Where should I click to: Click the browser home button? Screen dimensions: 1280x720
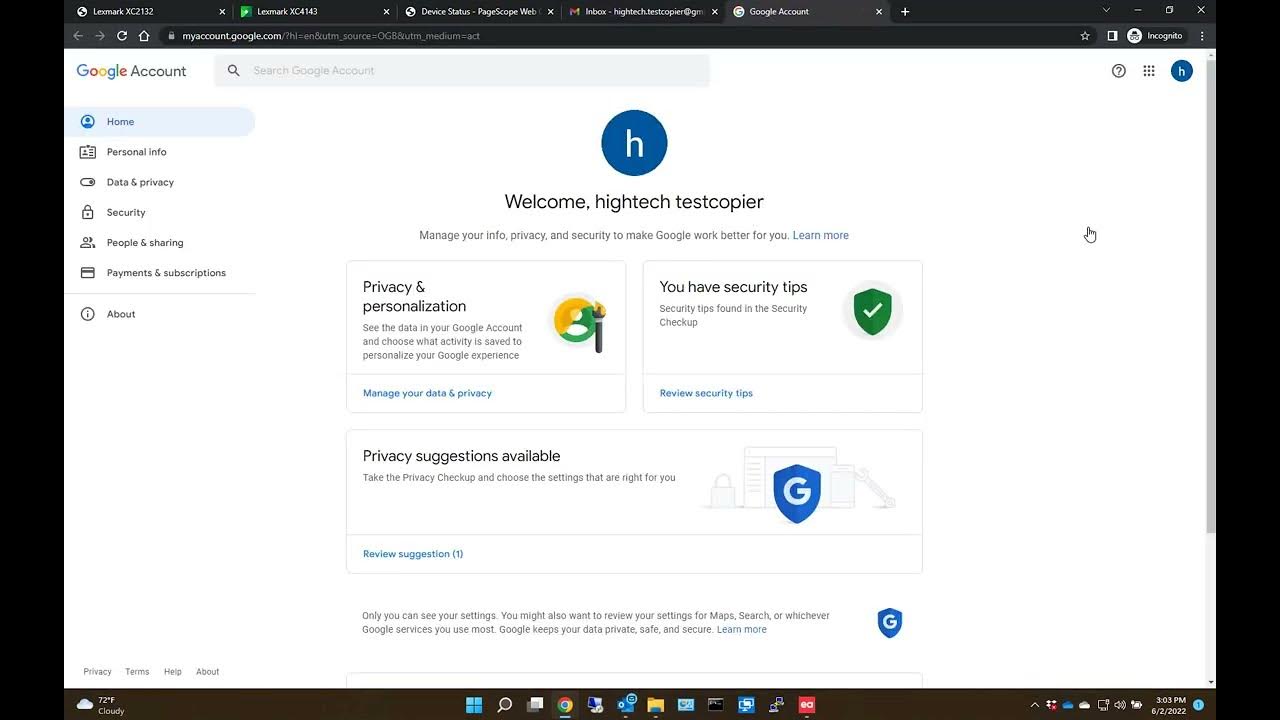pos(144,36)
